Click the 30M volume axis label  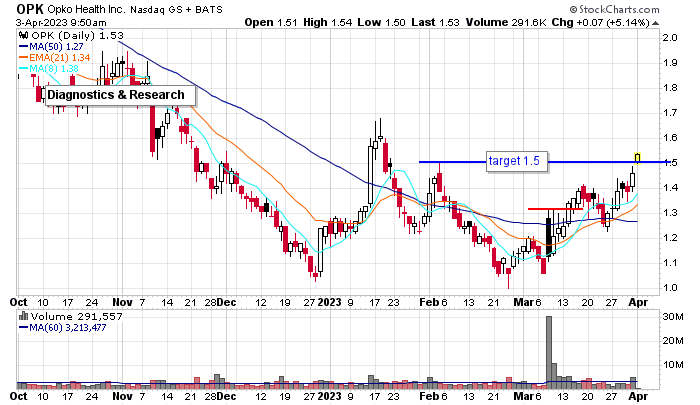(673, 317)
